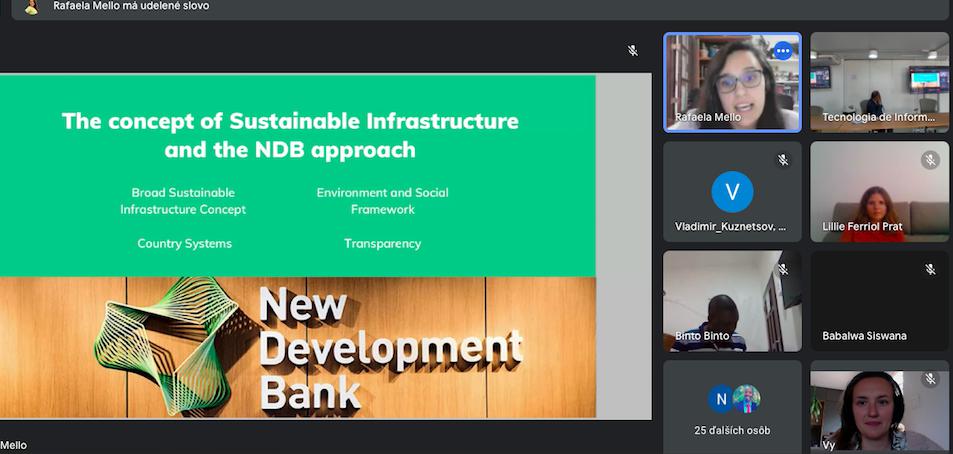The image size is (953, 454).
Task: Click 'Broad Sustainable Infrastructure Concept' slide text
Action: [x=183, y=201]
